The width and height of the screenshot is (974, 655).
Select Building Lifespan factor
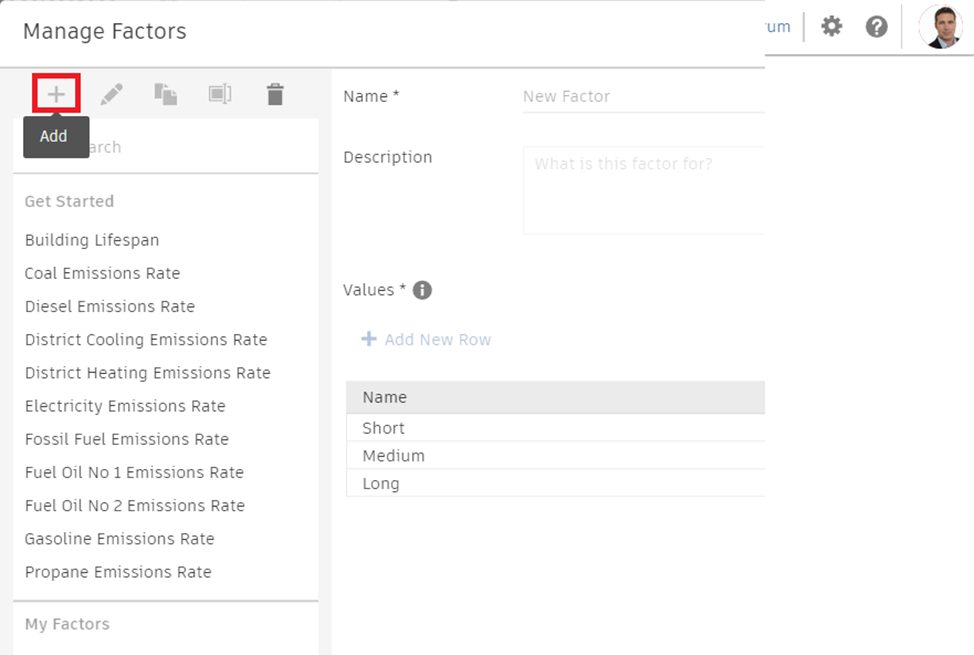click(x=92, y=240)
